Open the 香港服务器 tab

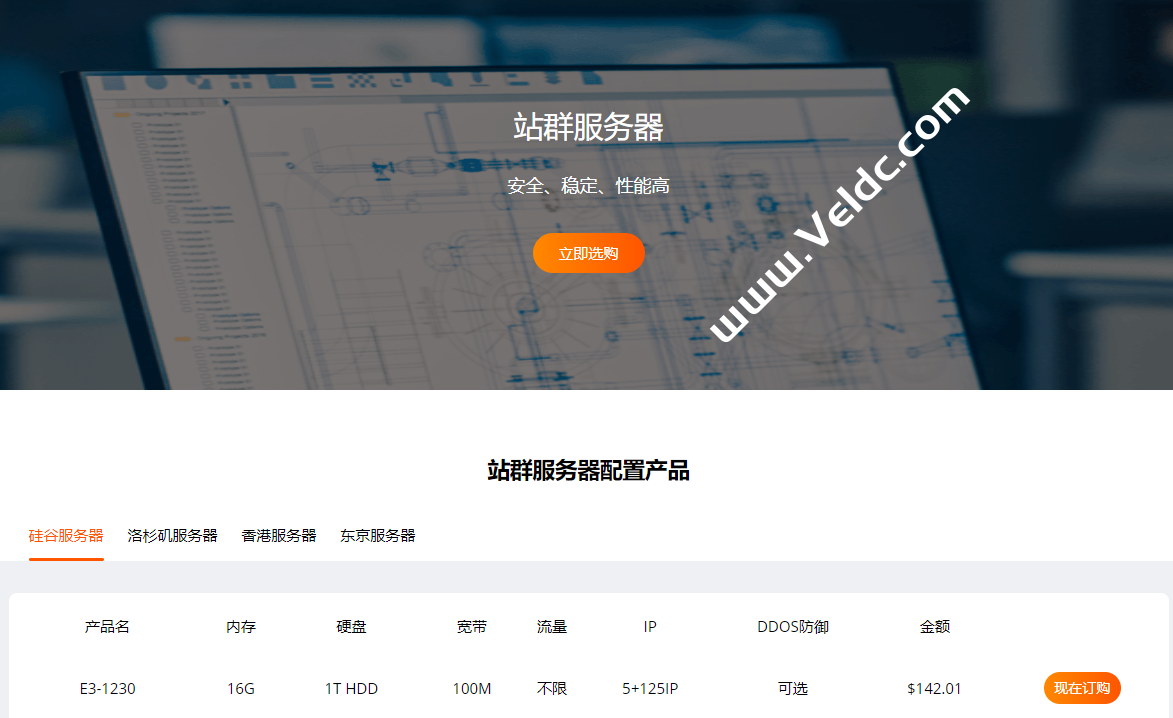(x=278, y=536)
